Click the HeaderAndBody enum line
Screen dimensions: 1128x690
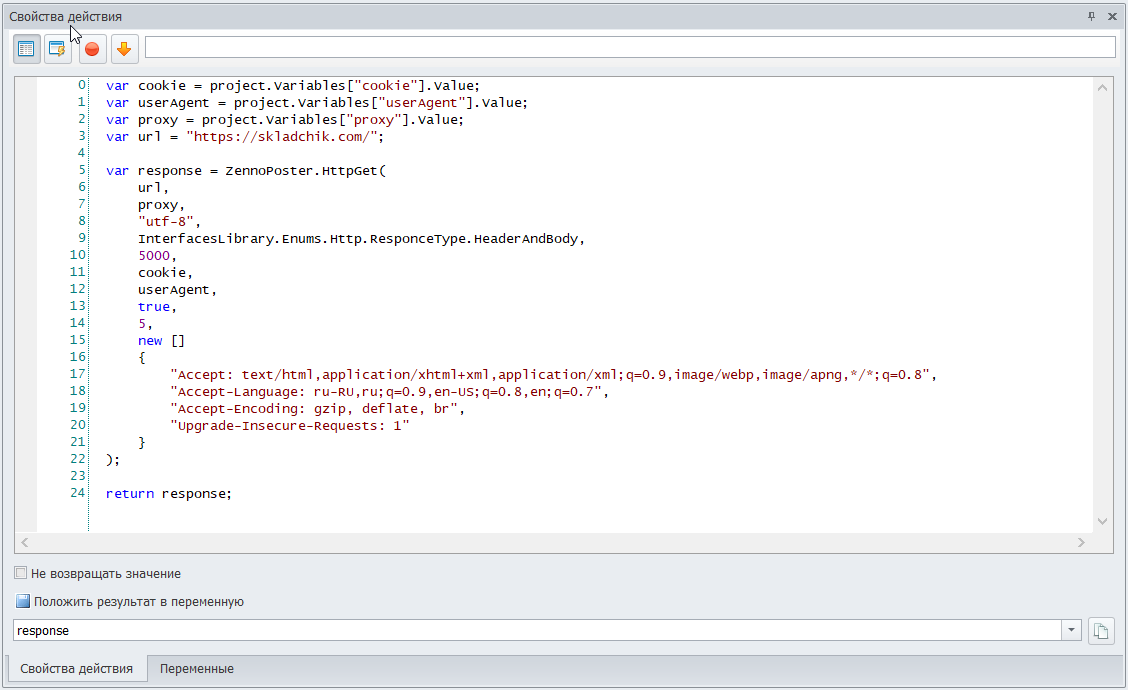(x=361, y=239)
